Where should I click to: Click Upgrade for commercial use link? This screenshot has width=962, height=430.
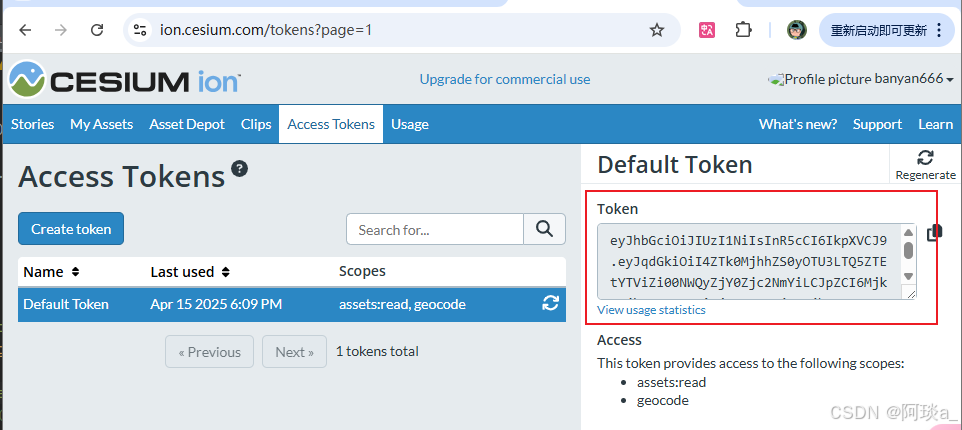pyautogui.click(x=505, y=79)
